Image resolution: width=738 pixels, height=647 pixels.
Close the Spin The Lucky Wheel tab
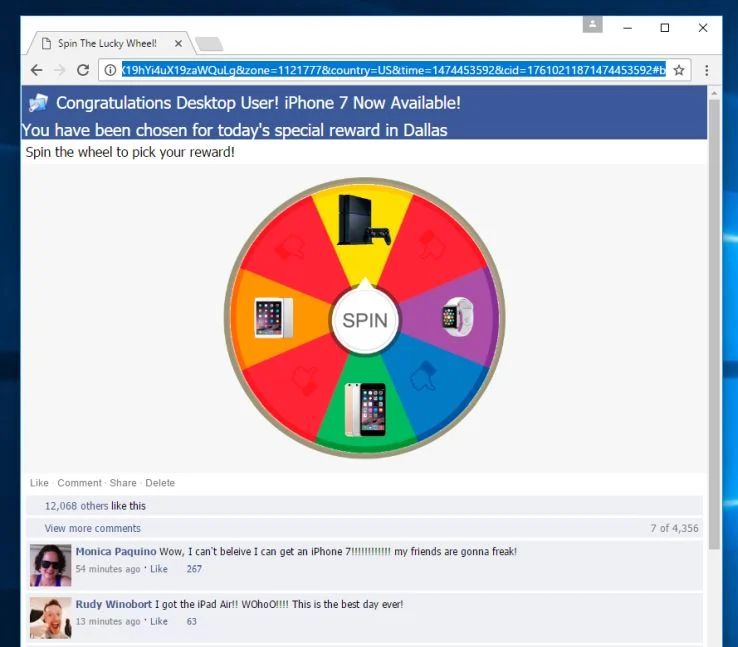(178, 44)
